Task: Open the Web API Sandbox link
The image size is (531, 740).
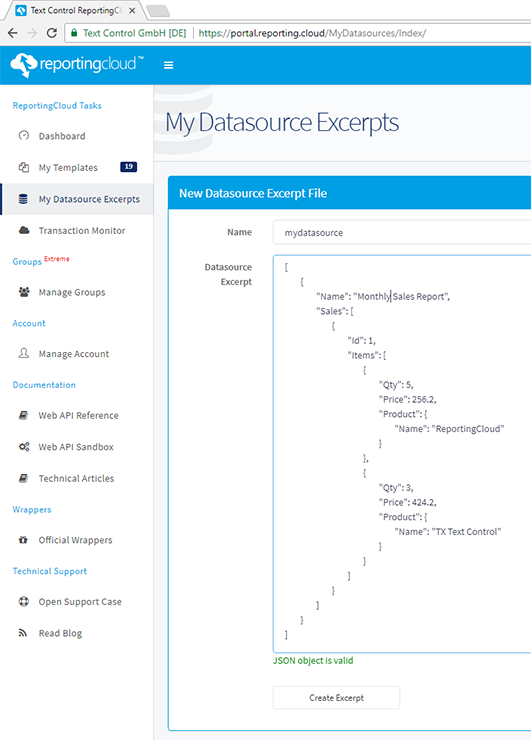Action: [76, 446]
